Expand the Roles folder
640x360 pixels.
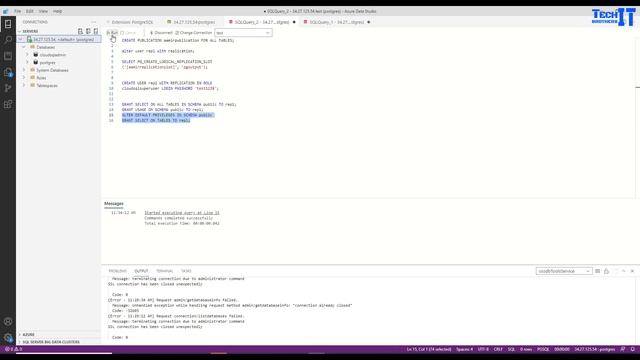tap(24, 78)
